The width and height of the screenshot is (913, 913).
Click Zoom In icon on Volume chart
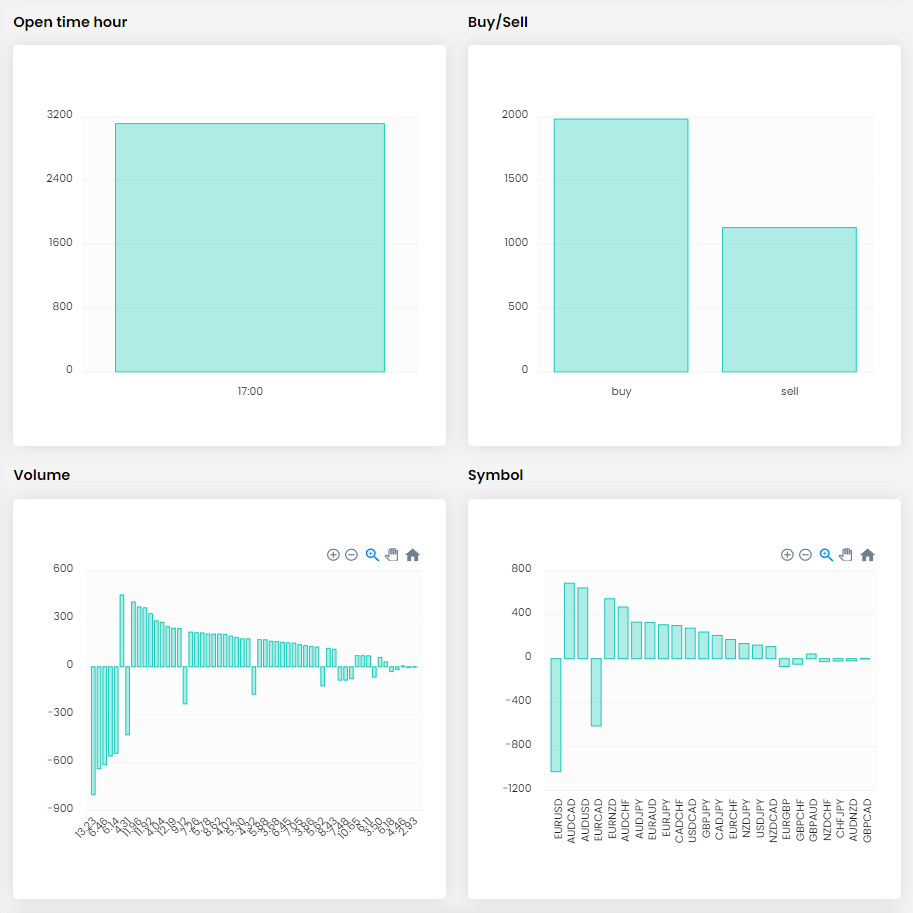click(x=333, y=555)
